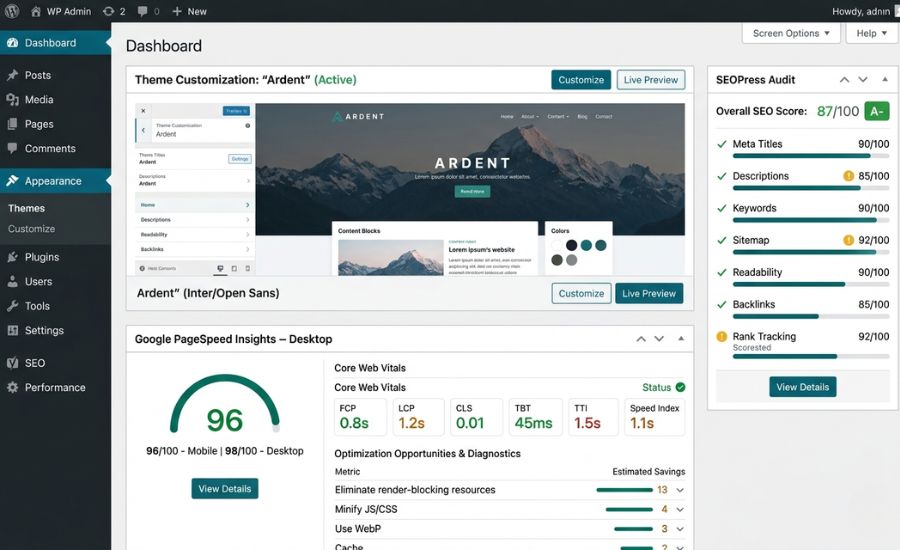Open WP Admin home icon link
This screenshot has width=900, height=550.
click(36, 11)
